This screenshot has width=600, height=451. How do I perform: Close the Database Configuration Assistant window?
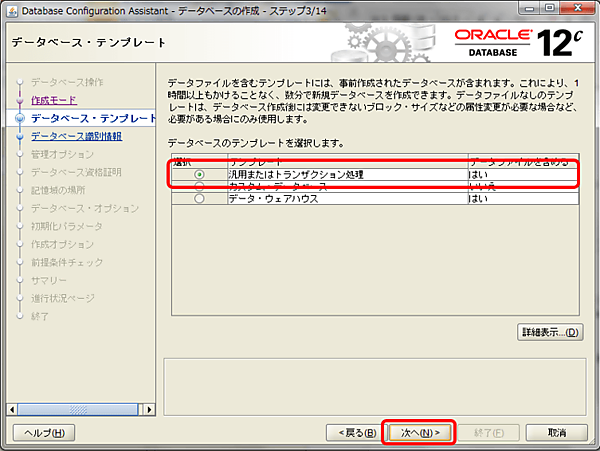click(578, 8)
